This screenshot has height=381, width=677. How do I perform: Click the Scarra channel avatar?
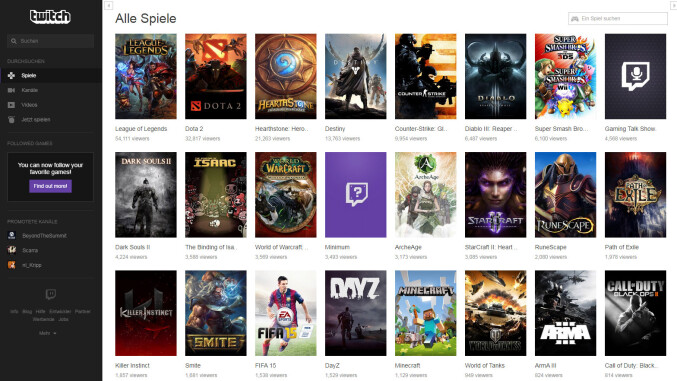click(12, 250)
